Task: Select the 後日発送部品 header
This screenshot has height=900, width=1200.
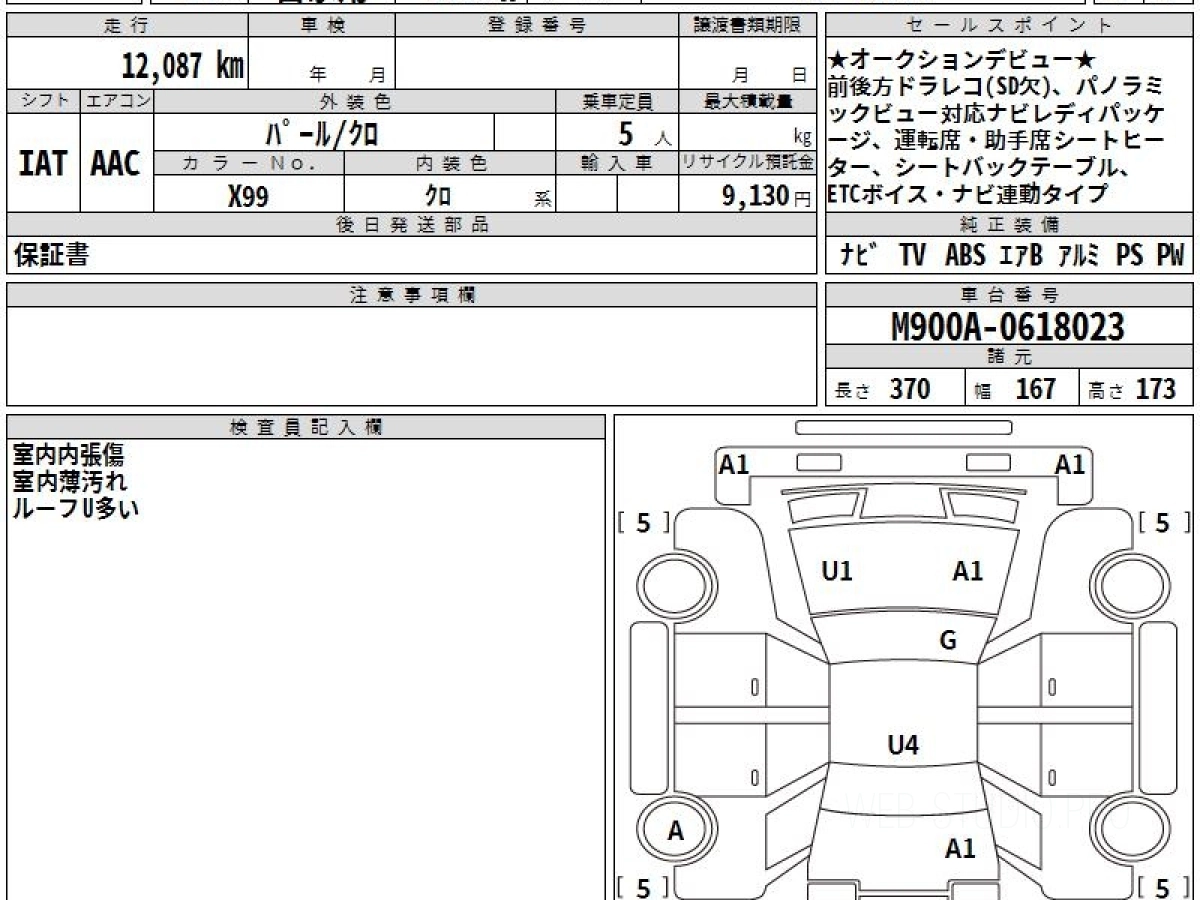Action: click(412, 225)
